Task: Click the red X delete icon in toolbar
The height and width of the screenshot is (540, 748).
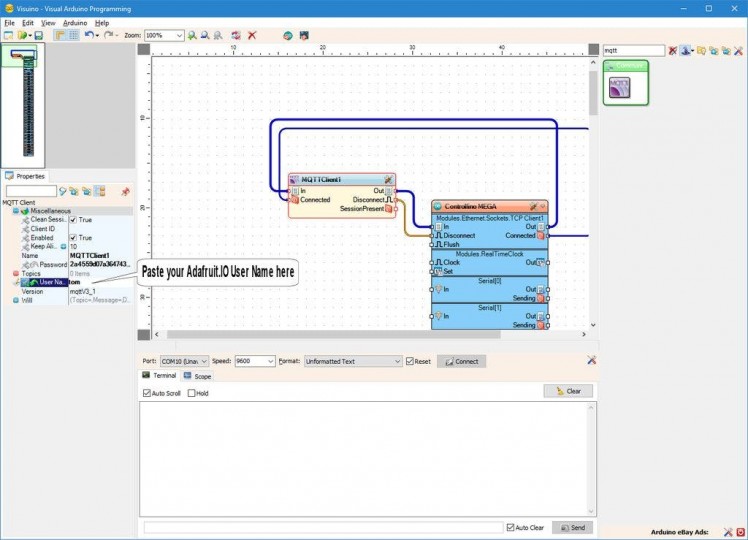Action: pyautogui.click(x=252, y=35)
